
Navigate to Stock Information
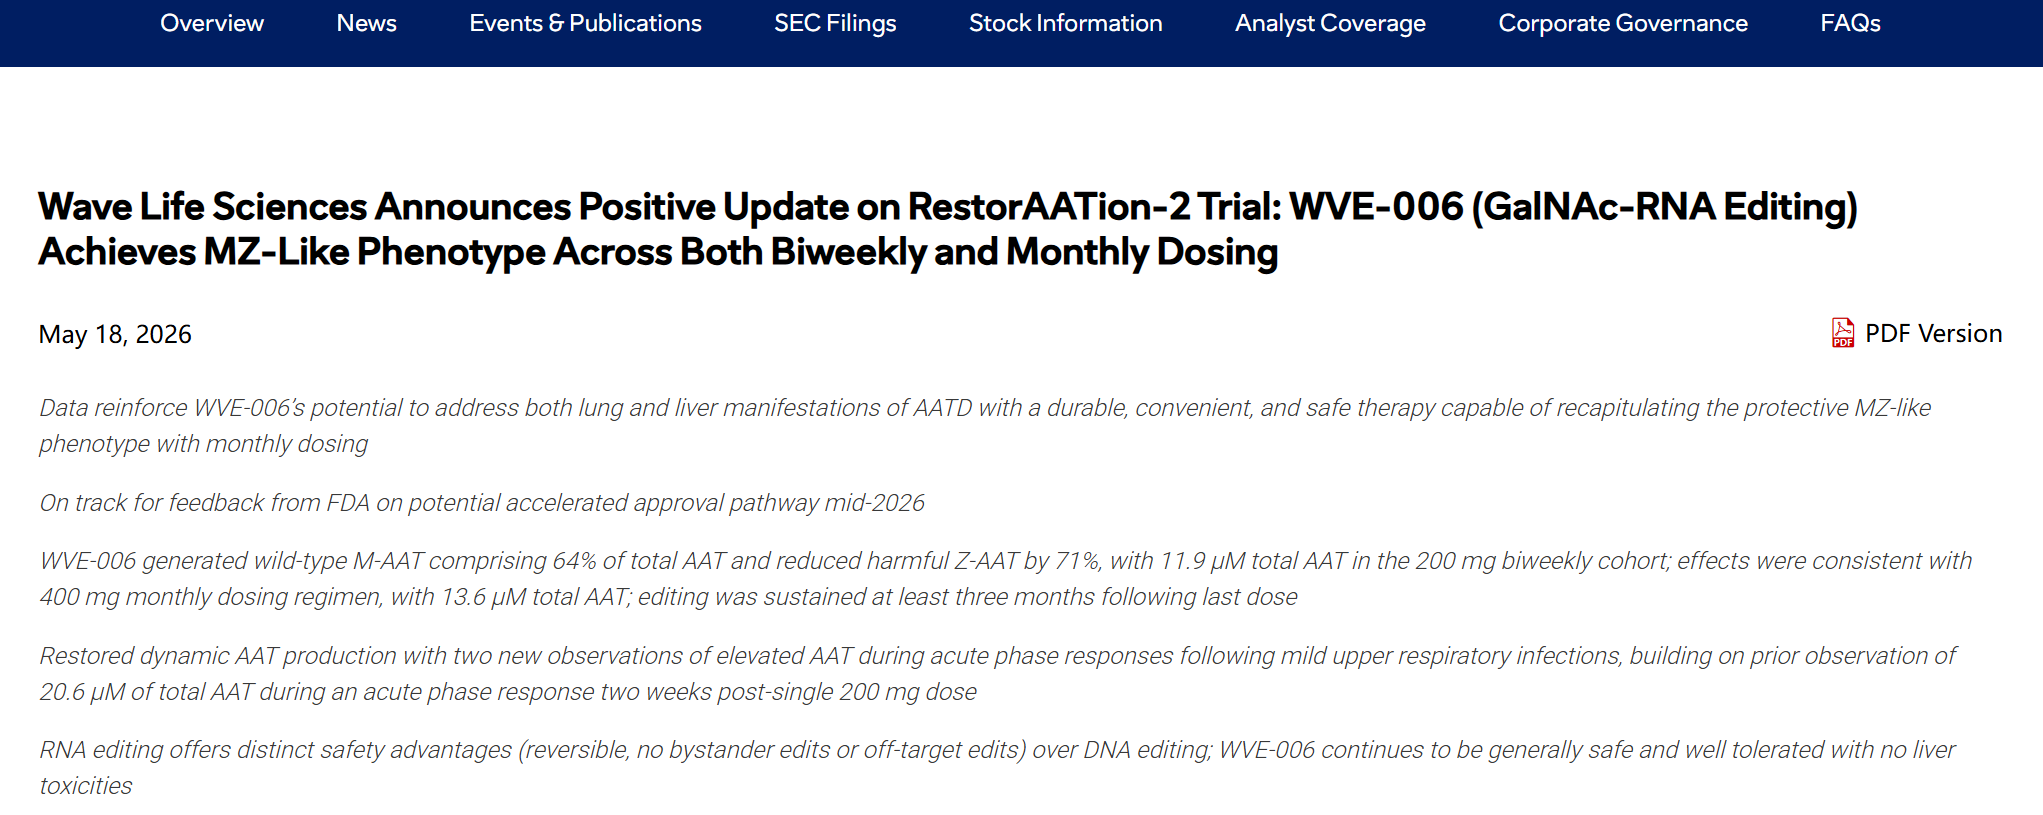pyautogui.click(x=1065, y=23)
